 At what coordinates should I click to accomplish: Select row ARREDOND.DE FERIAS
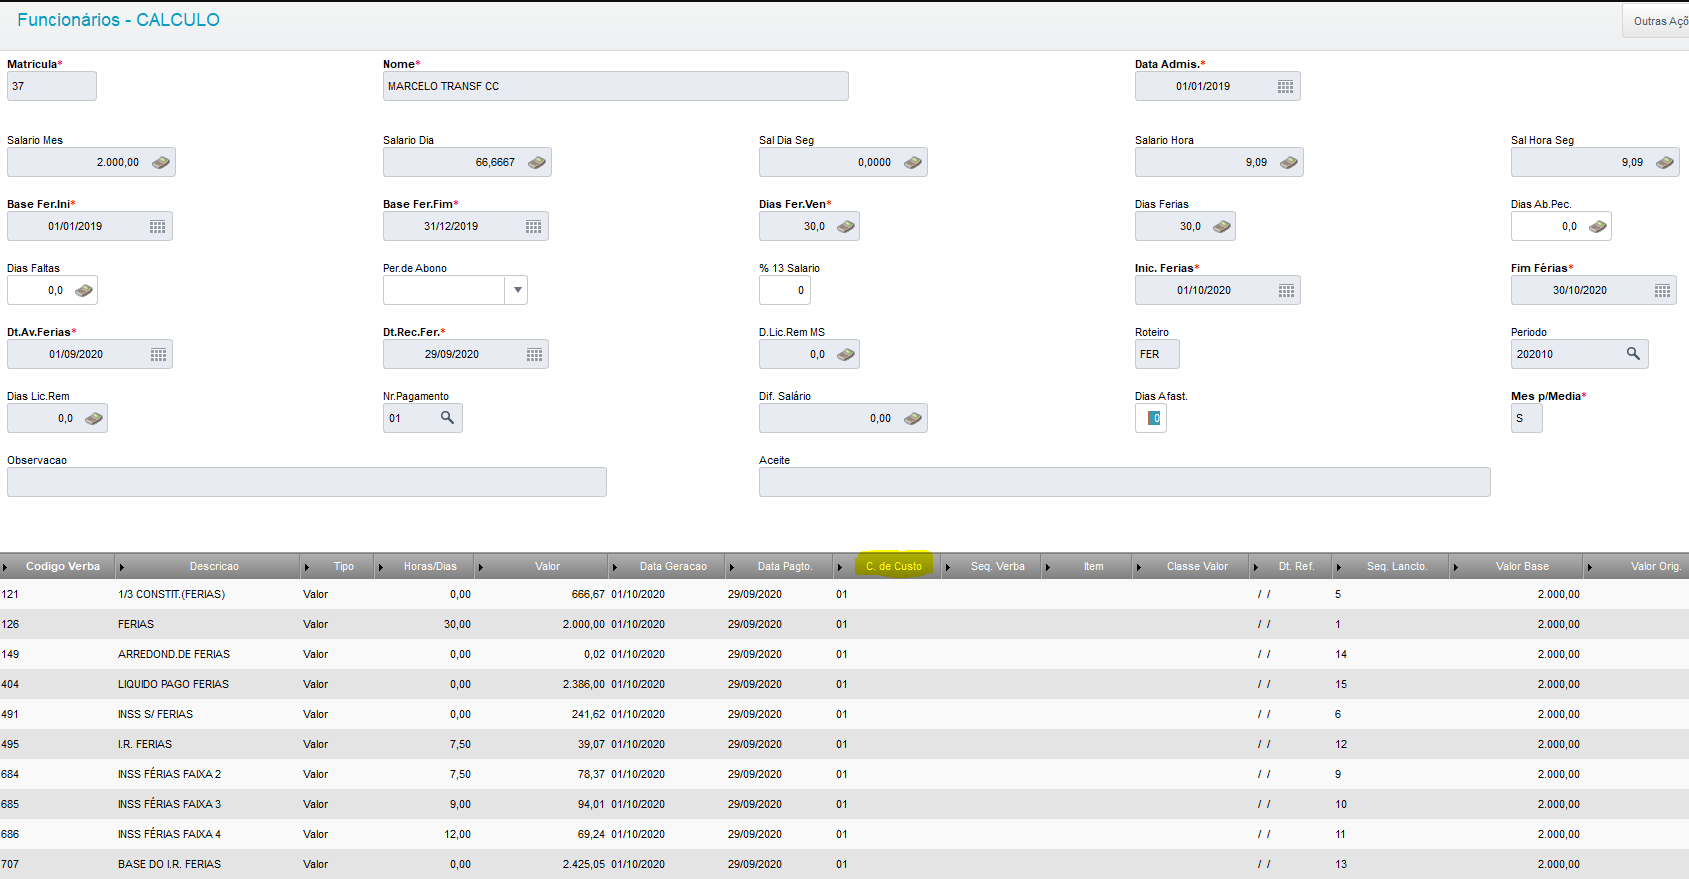tap(844, 654)
